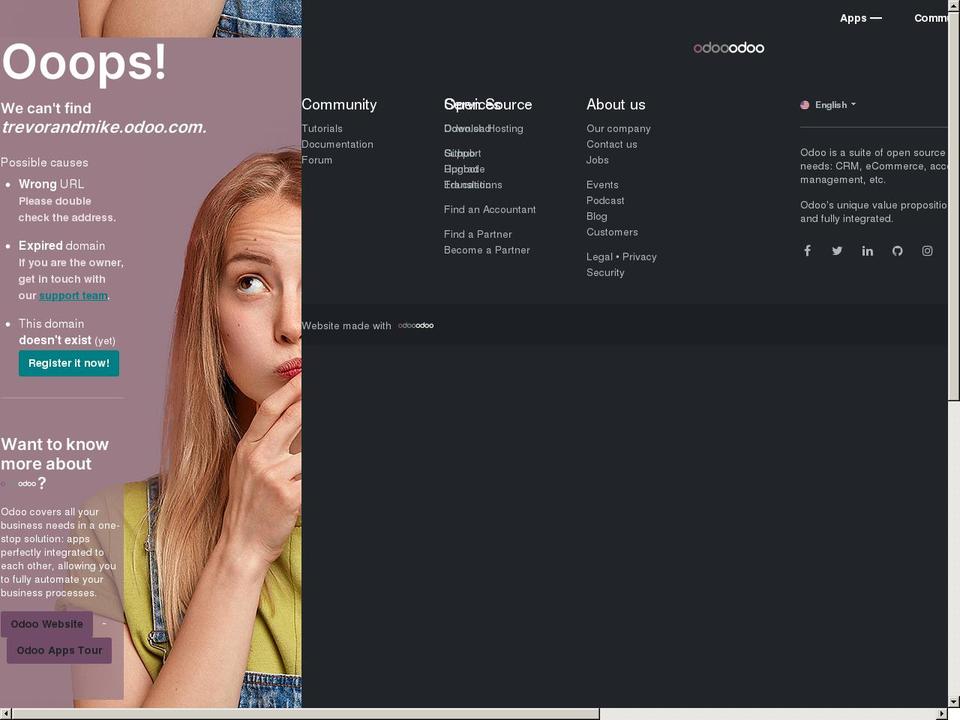Open Contact us link
This screenshot has width=960, height=720.
point(612,144)
